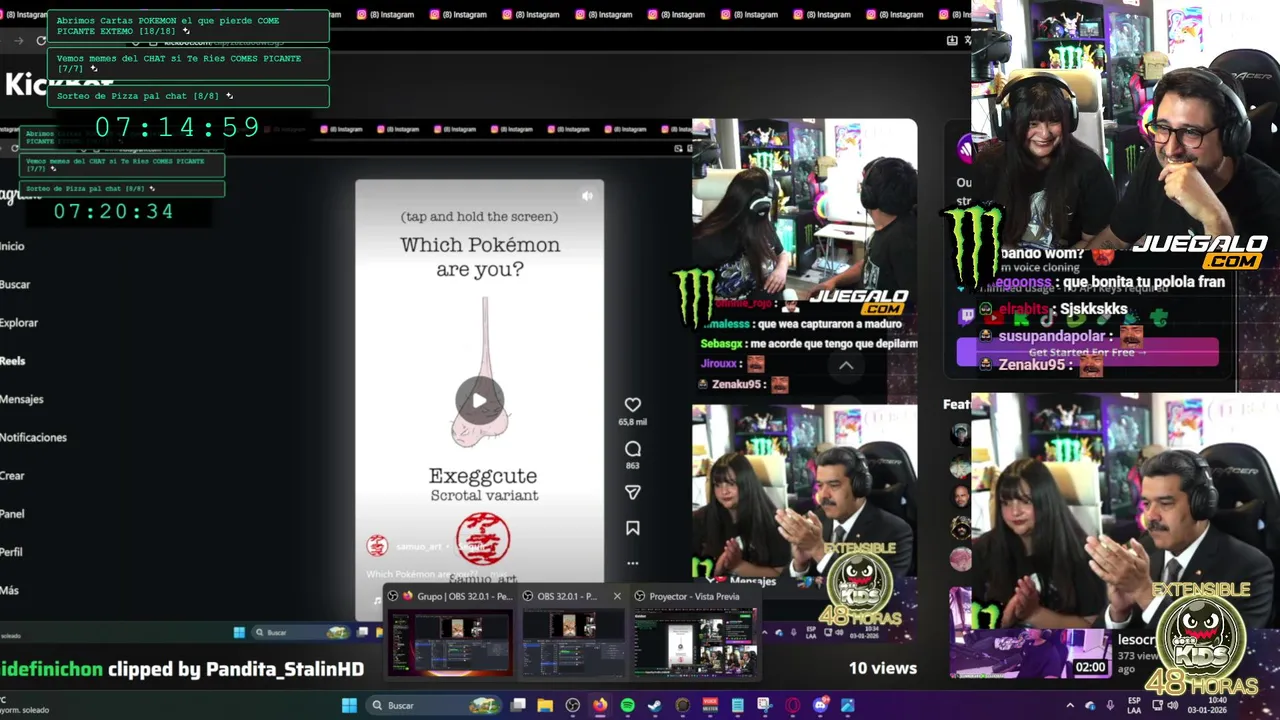Viewport: 1280px width, 720px height.
Task: Click 10 views counter text
Action: pos(882,668)
